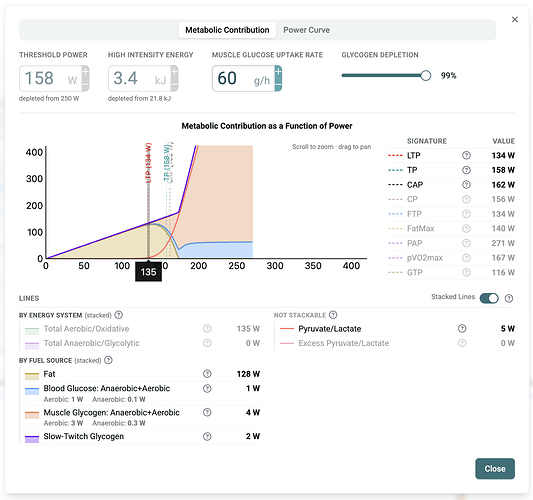Click the Close button
Viewport: 533px width, 500px height.
pyautogui.click(x=495, y=469)
